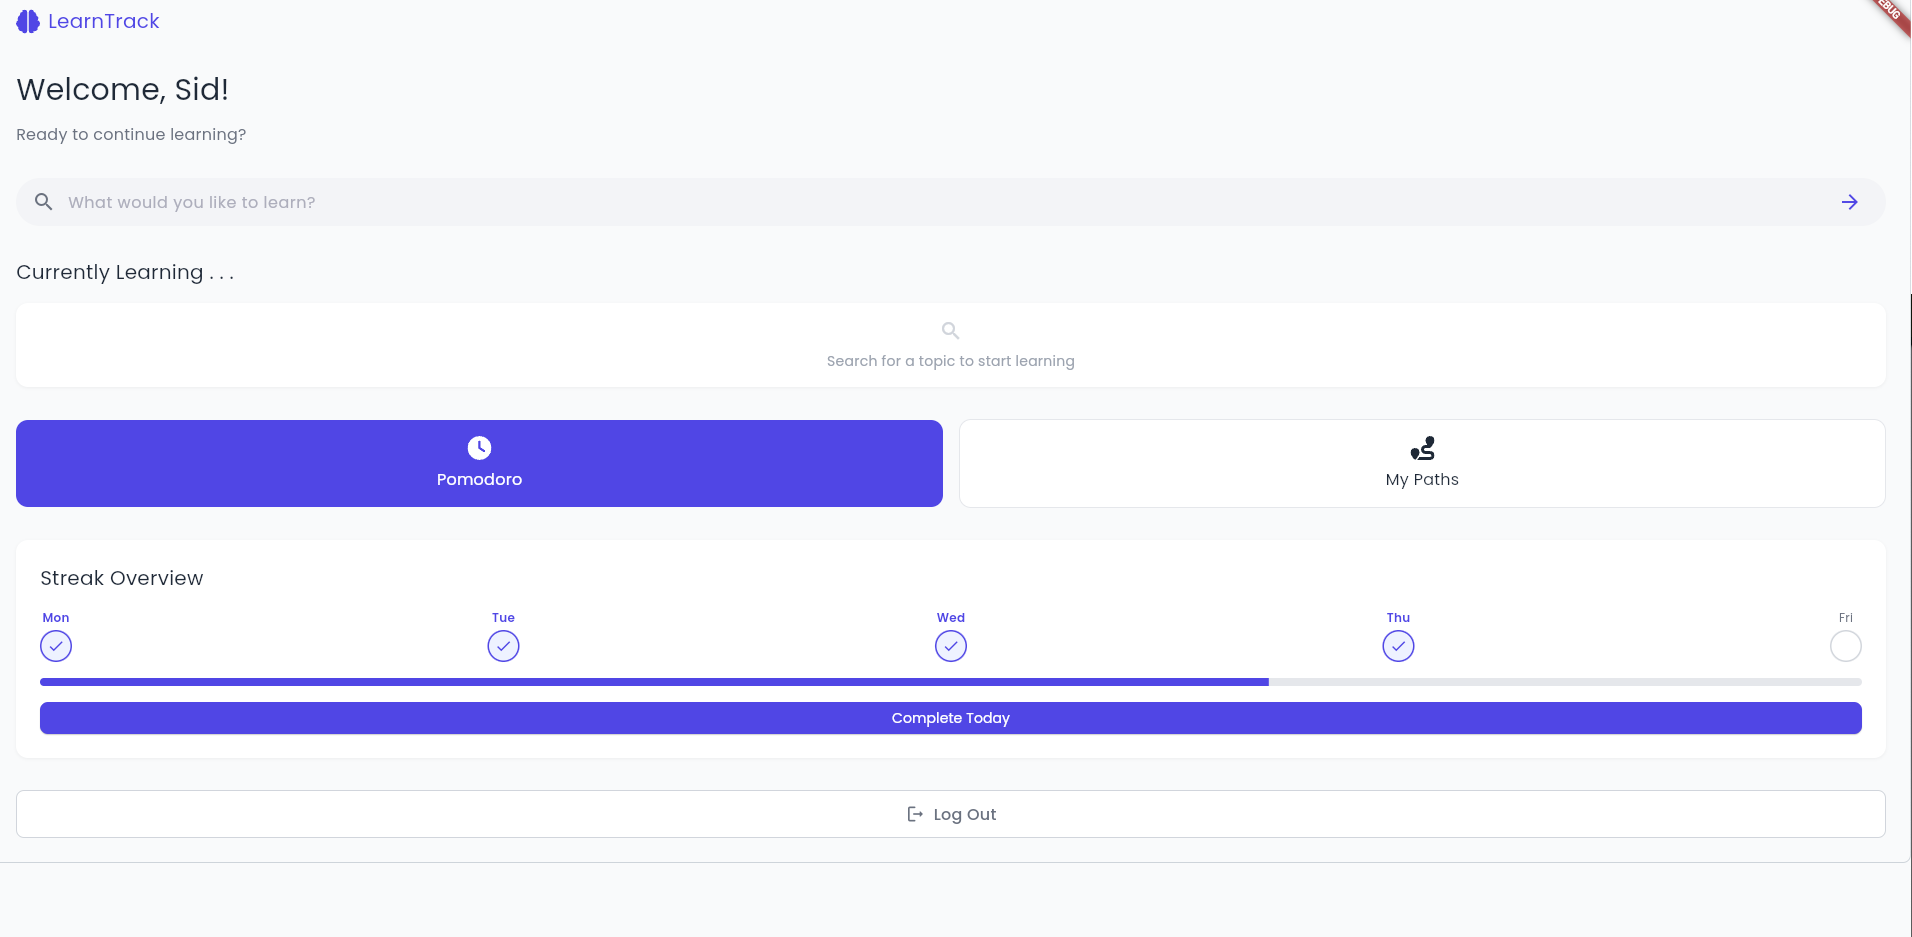Click the Log Out door icon
This screenshot has height=937, width=1912.
coord(914,814)
